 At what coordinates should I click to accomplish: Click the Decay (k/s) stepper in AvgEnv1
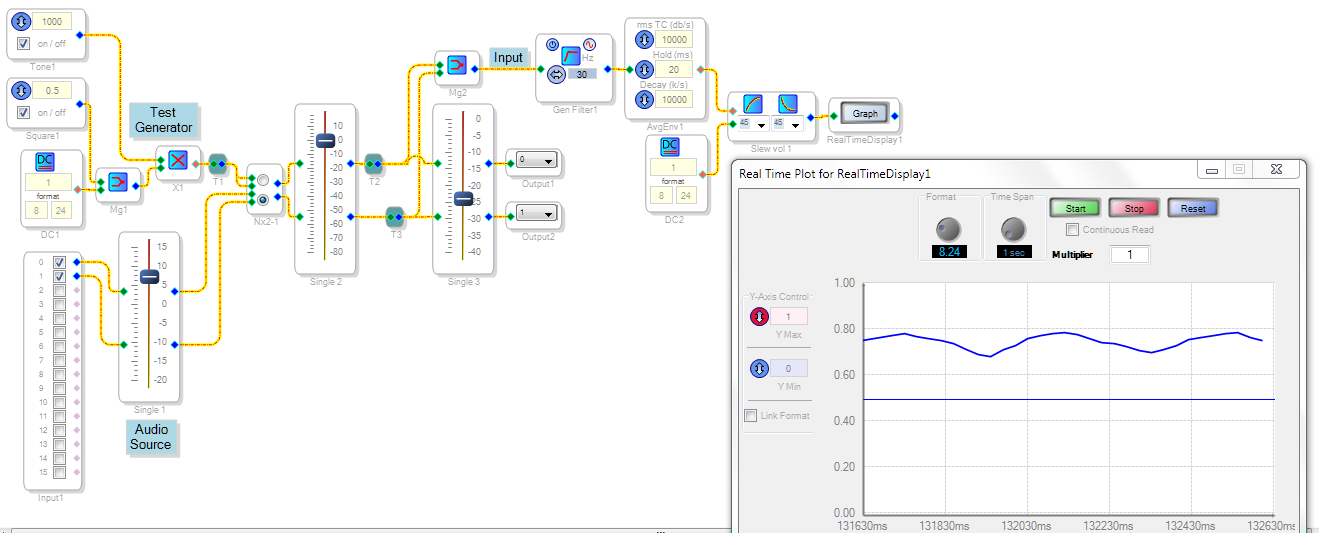pos(645,99)
